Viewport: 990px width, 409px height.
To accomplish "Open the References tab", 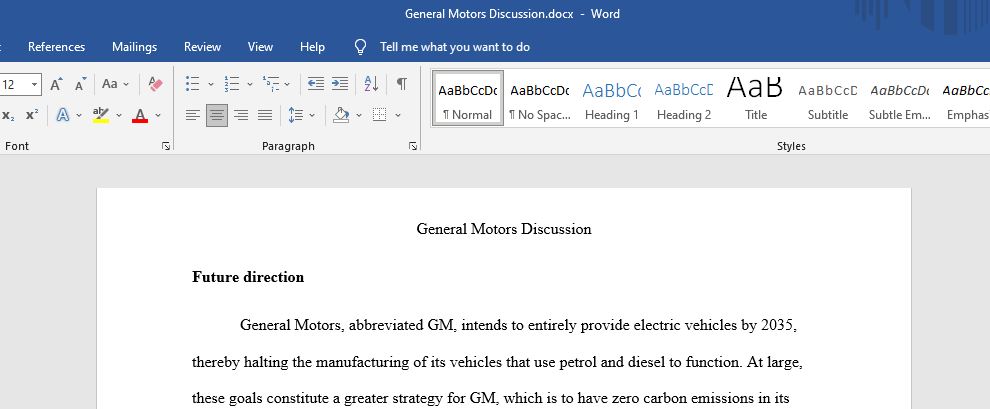I will [x=56, y=47].
